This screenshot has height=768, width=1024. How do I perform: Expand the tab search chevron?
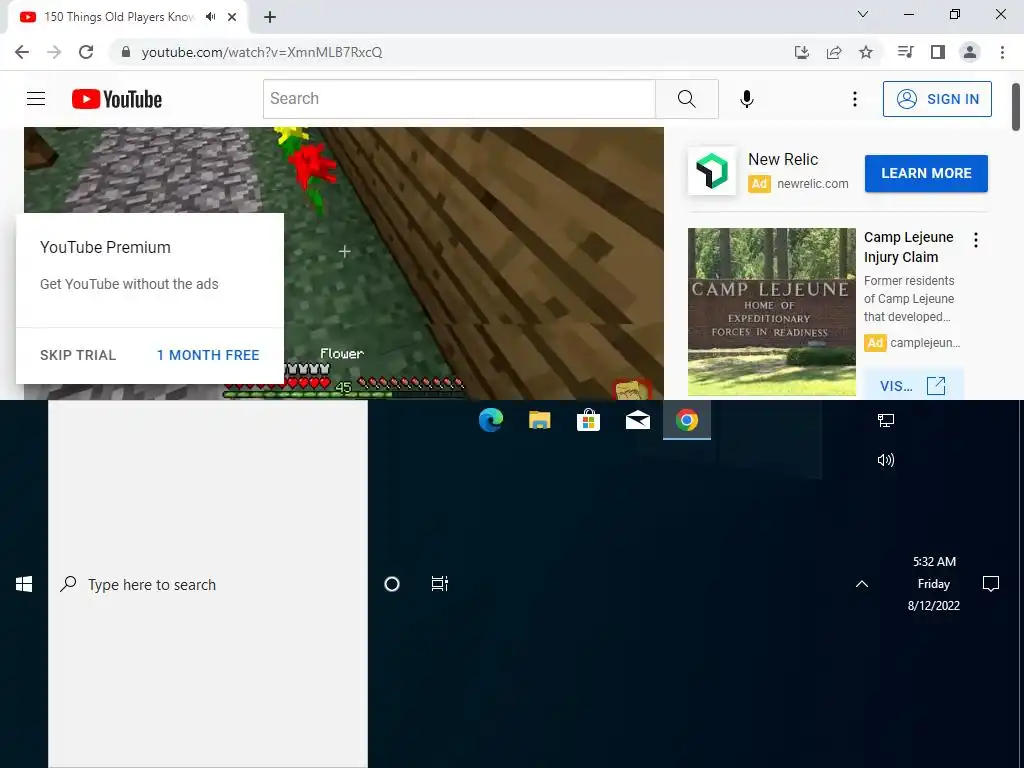point(863,14)
